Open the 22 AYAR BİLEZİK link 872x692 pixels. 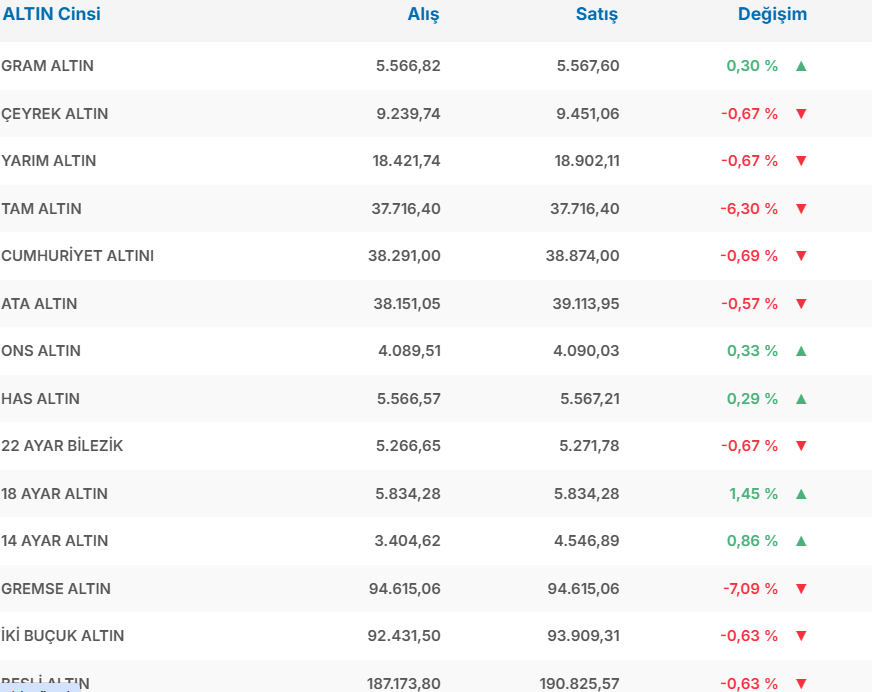coord(63,446)
